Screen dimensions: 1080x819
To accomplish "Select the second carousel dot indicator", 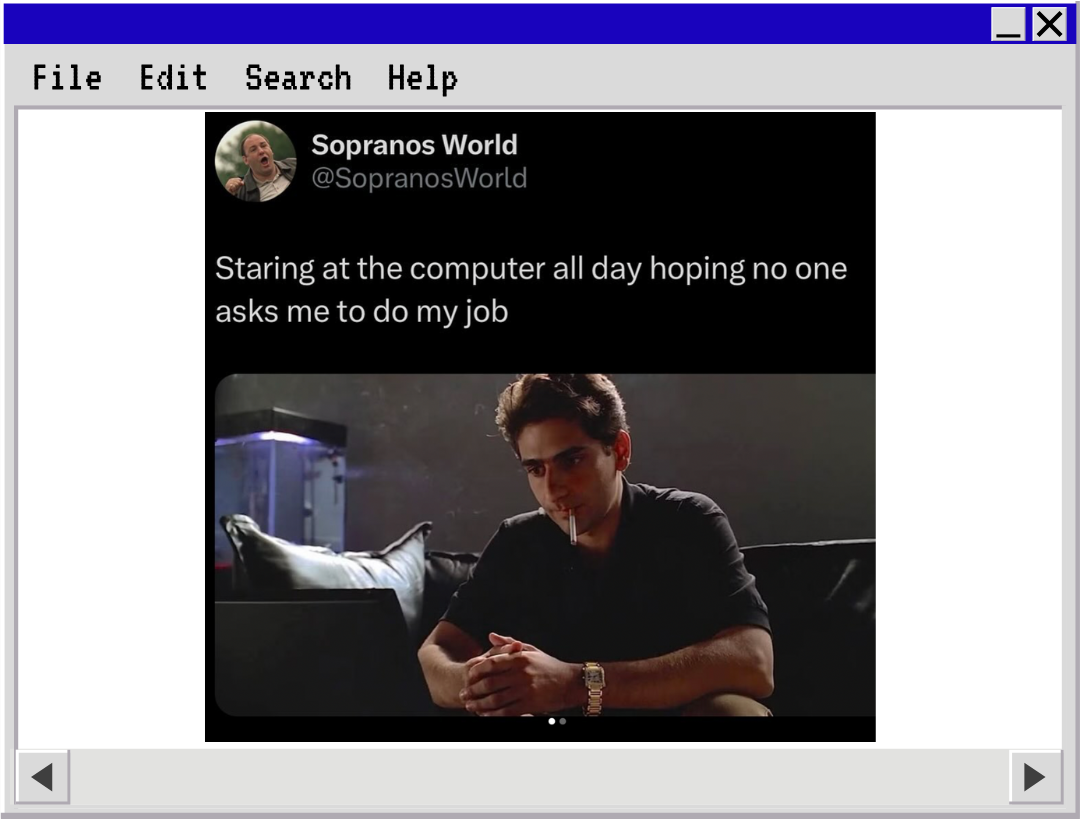I will click(x=563, y=721).
